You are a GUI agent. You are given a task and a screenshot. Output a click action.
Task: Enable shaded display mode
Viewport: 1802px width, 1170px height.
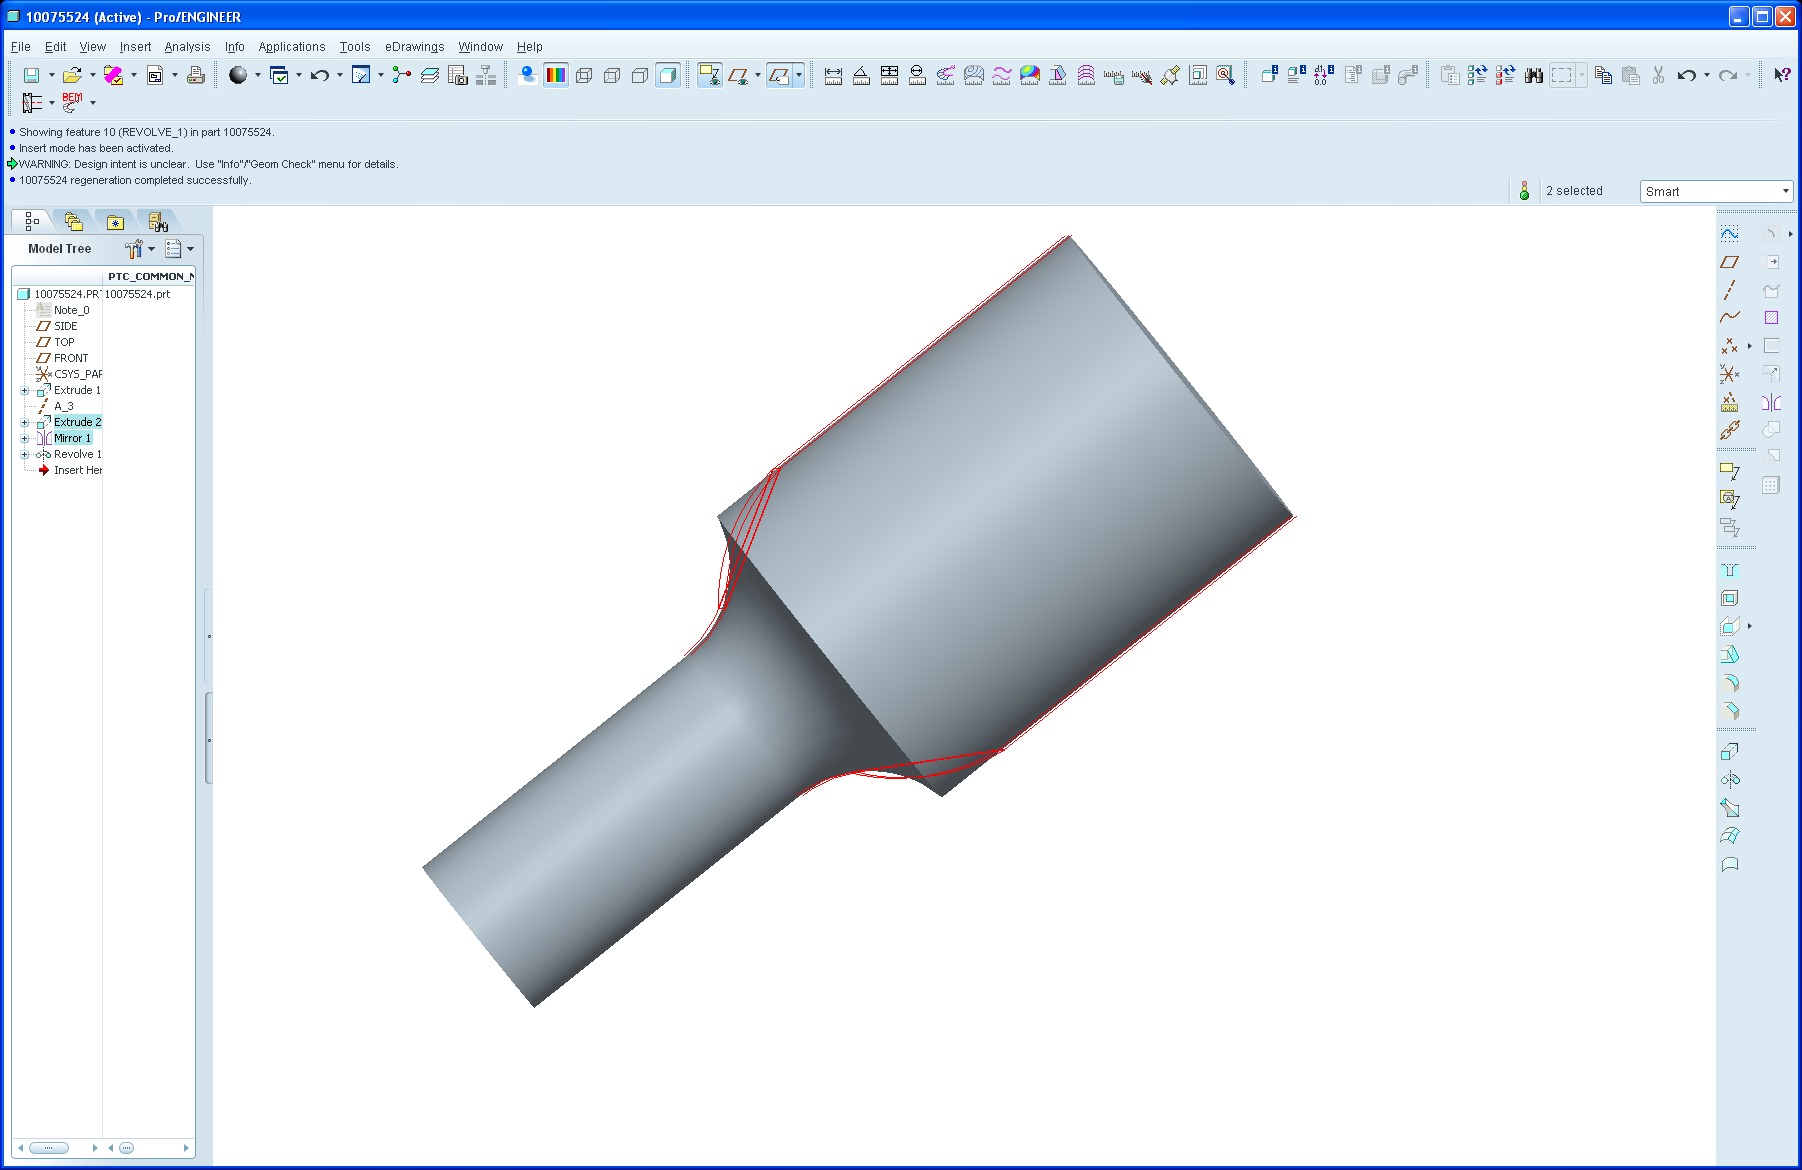pos(667,75)
